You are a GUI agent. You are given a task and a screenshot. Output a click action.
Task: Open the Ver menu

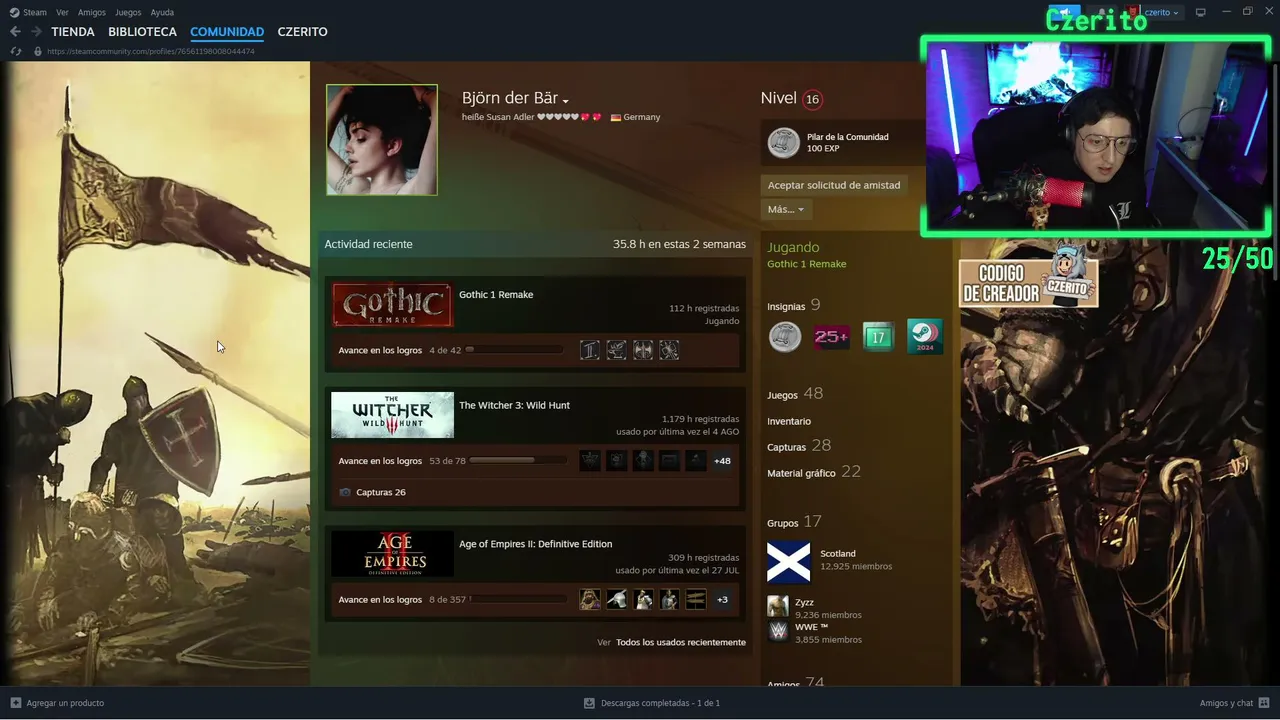coord(62,12)
